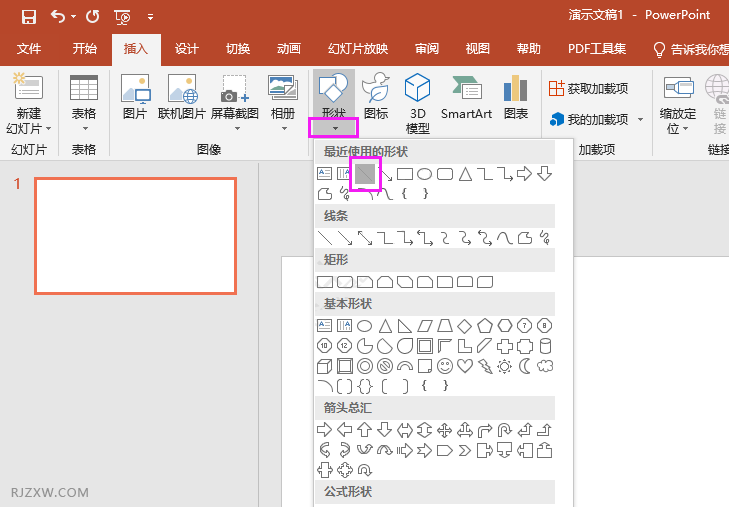This screenshot has width=729, height=507.
Task: Choose double-arrow line in 线条 section
Action: [x=365, y=238]
